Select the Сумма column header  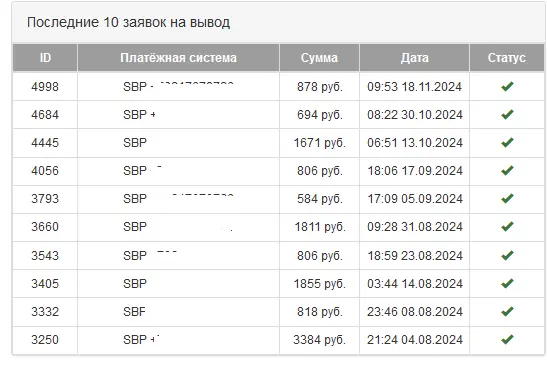point(319,58)
